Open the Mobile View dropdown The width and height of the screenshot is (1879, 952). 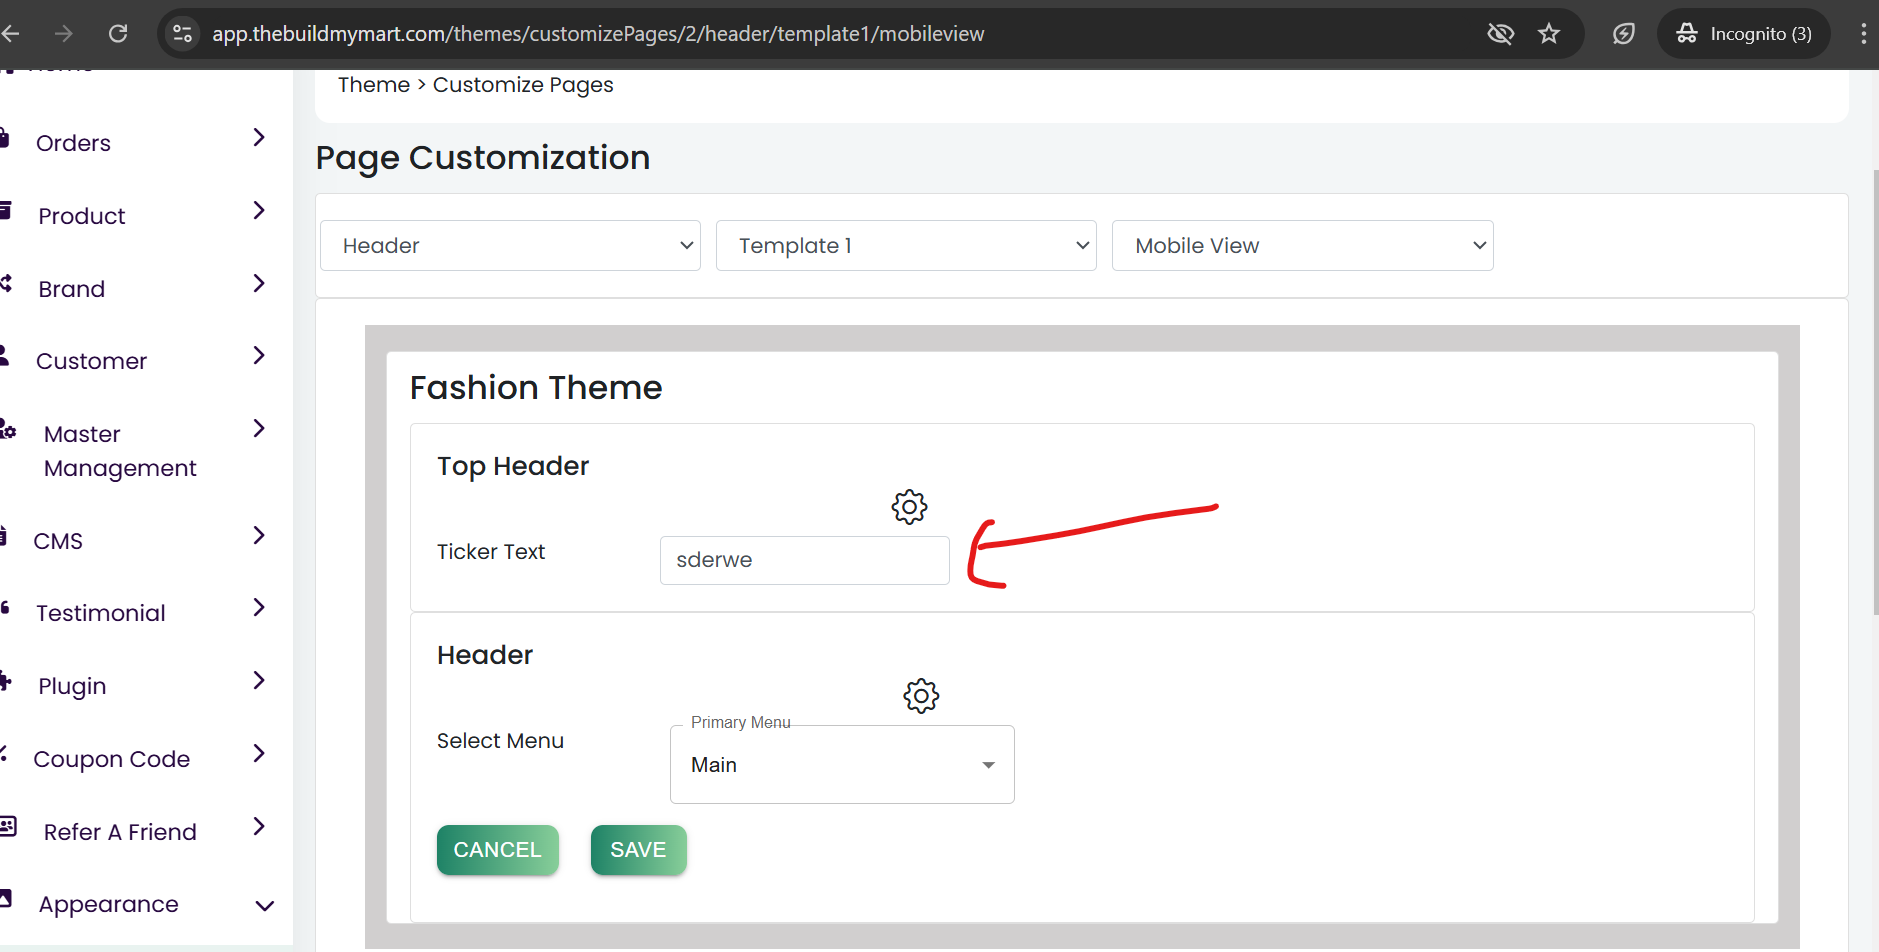(1303, 246)
